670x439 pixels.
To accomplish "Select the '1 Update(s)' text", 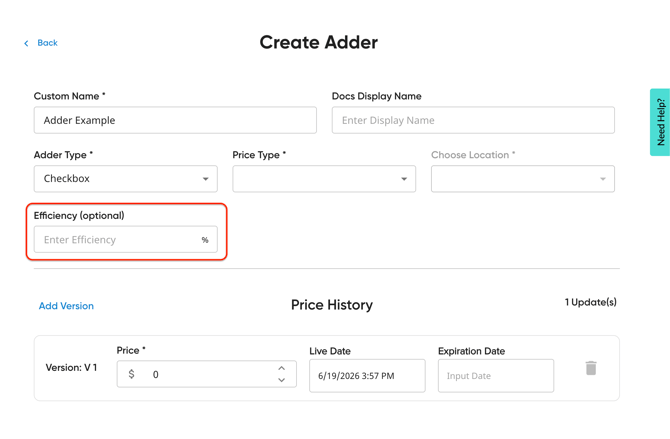I will pyautogui.click(x=591, y=302).
